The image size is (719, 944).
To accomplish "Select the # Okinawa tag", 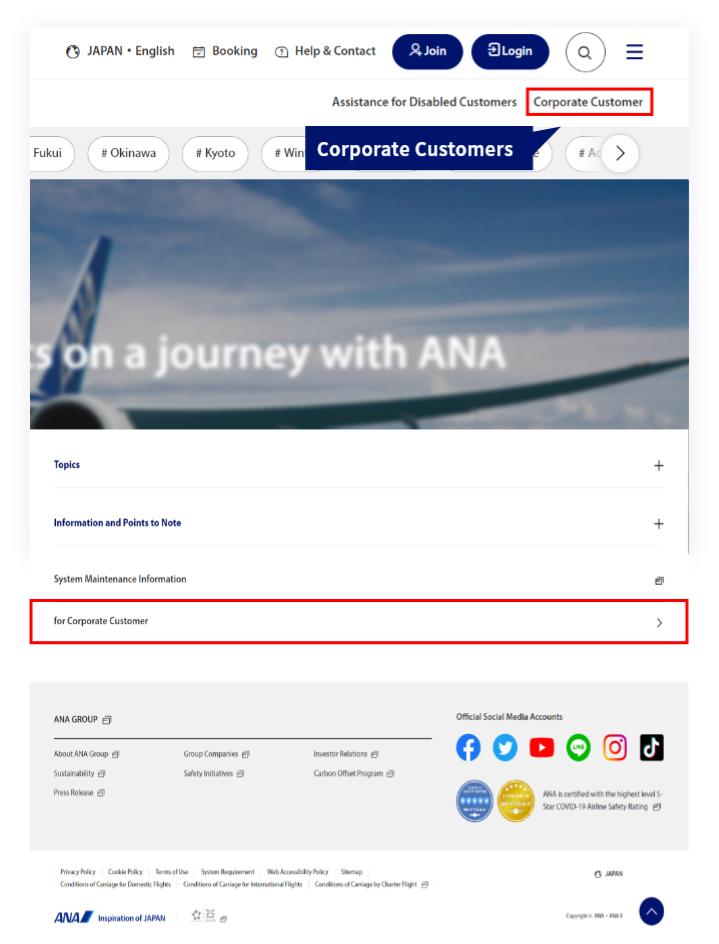I will (128, 153).
